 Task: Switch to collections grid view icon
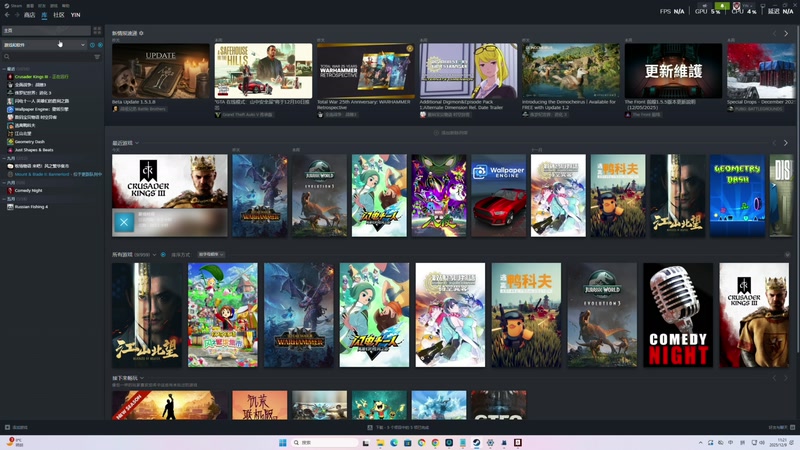point(97,31)
